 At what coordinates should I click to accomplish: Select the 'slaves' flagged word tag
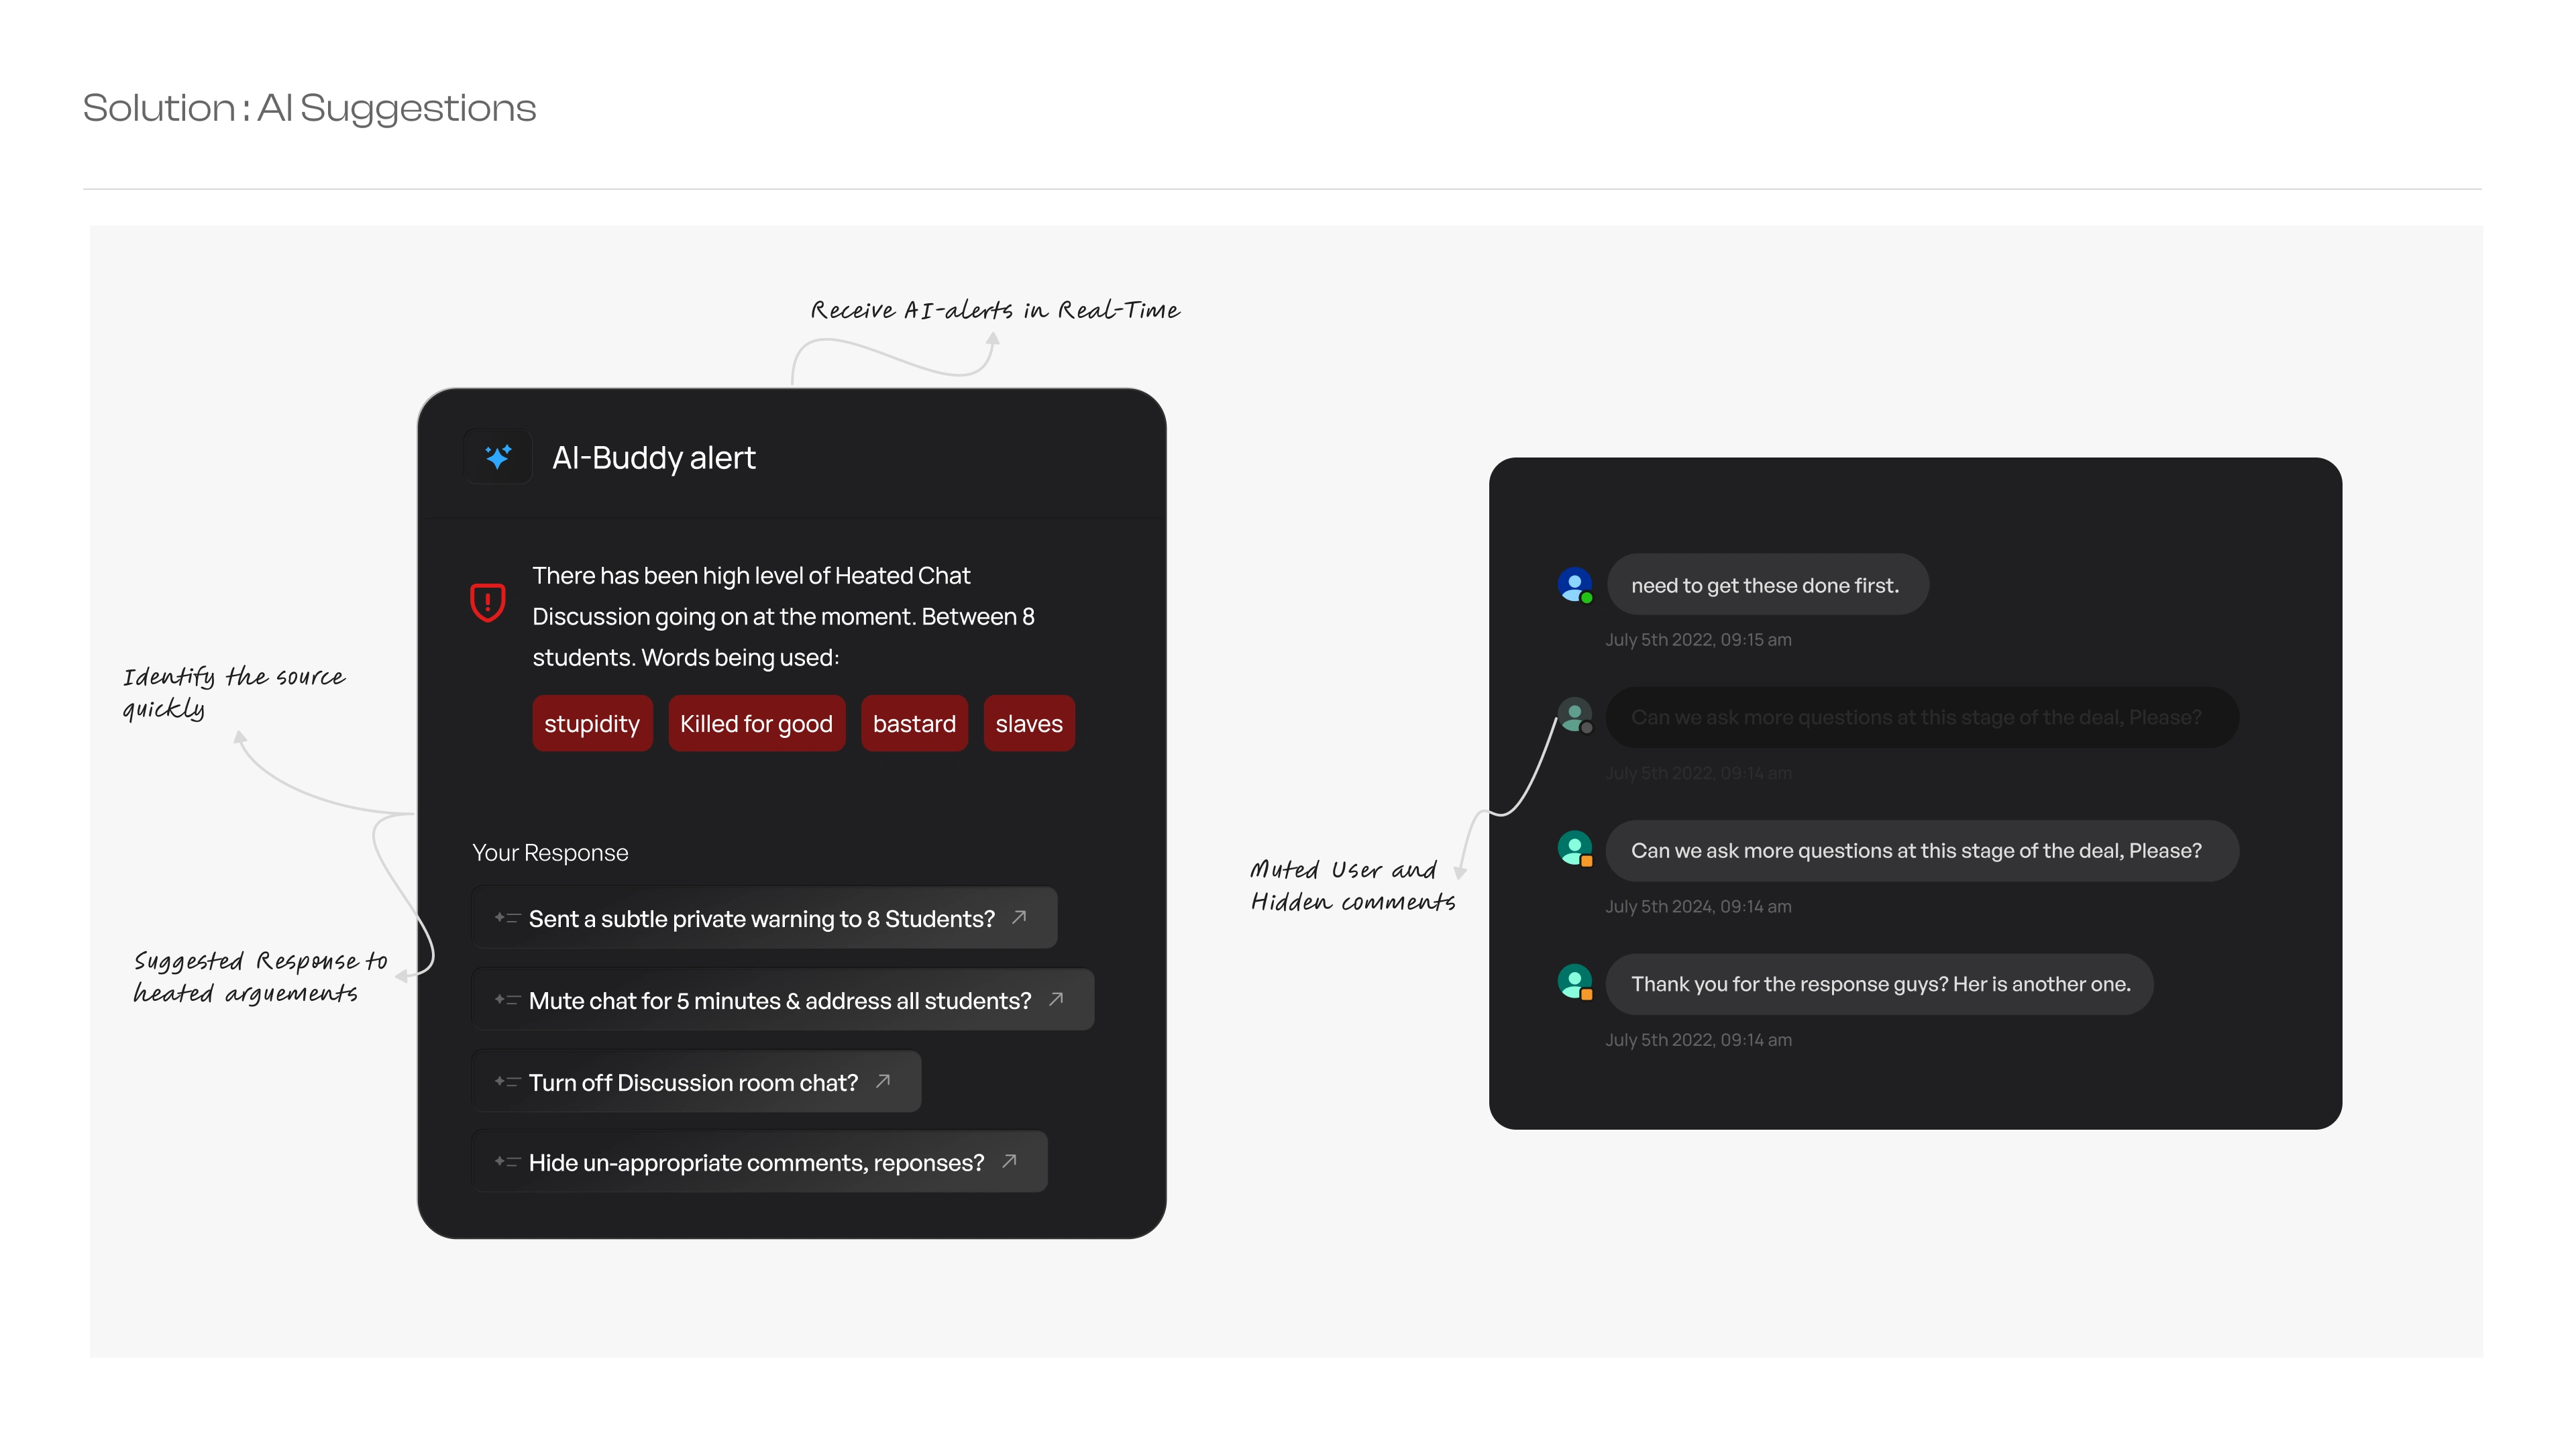[1029, 723]
